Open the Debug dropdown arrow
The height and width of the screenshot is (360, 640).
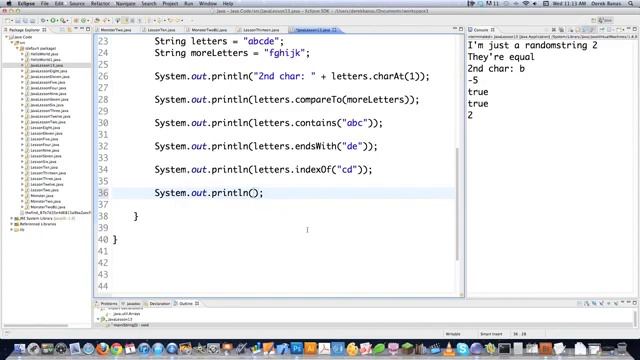click(47, 20)
